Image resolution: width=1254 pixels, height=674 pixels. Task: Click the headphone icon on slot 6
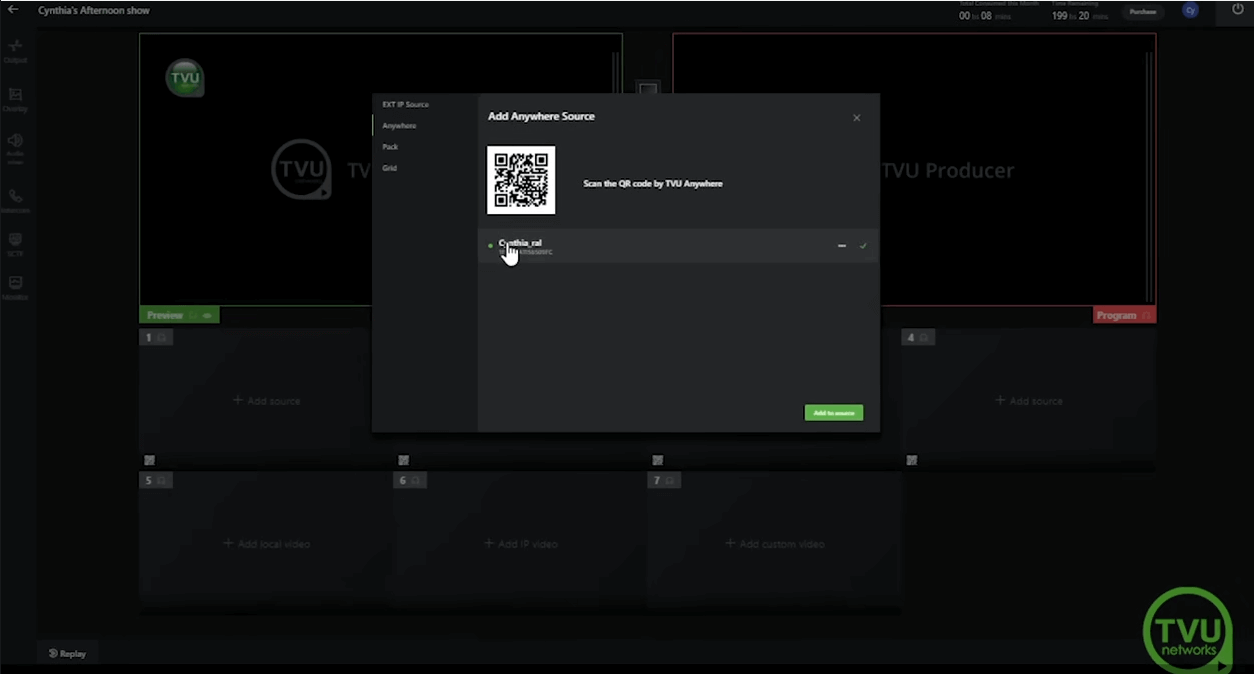pos(416,481)
